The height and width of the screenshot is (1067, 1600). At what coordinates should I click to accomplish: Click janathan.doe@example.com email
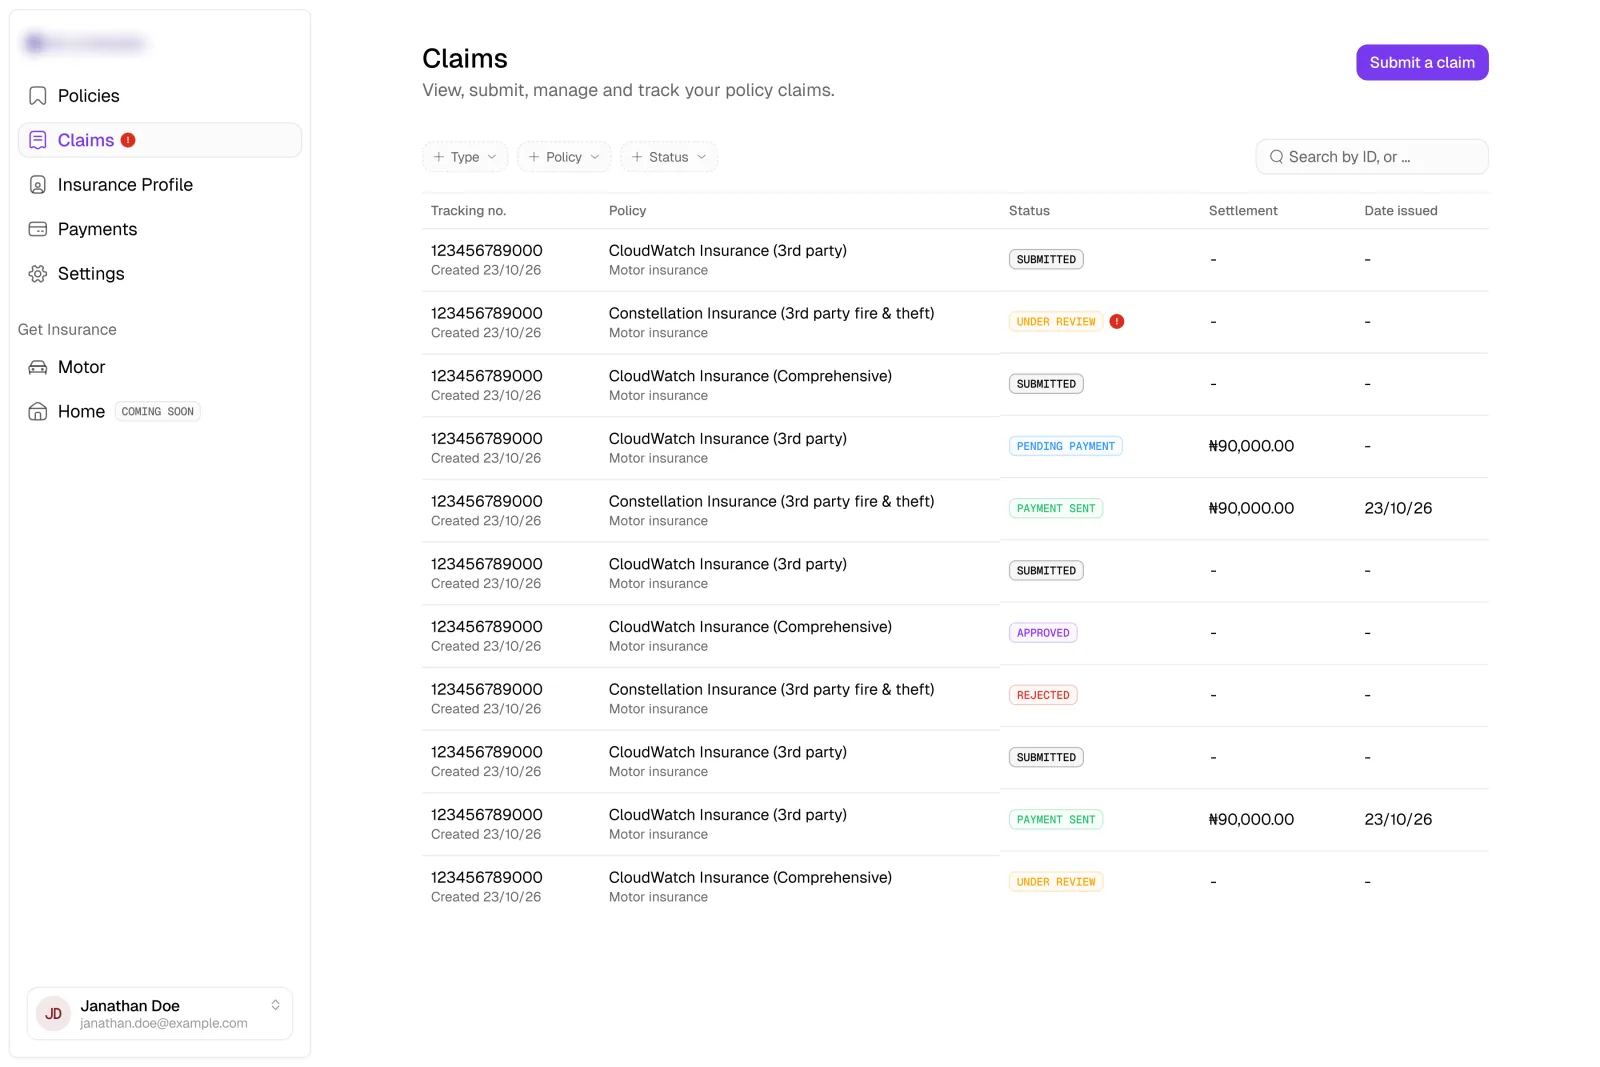(x=164, y=1024)
